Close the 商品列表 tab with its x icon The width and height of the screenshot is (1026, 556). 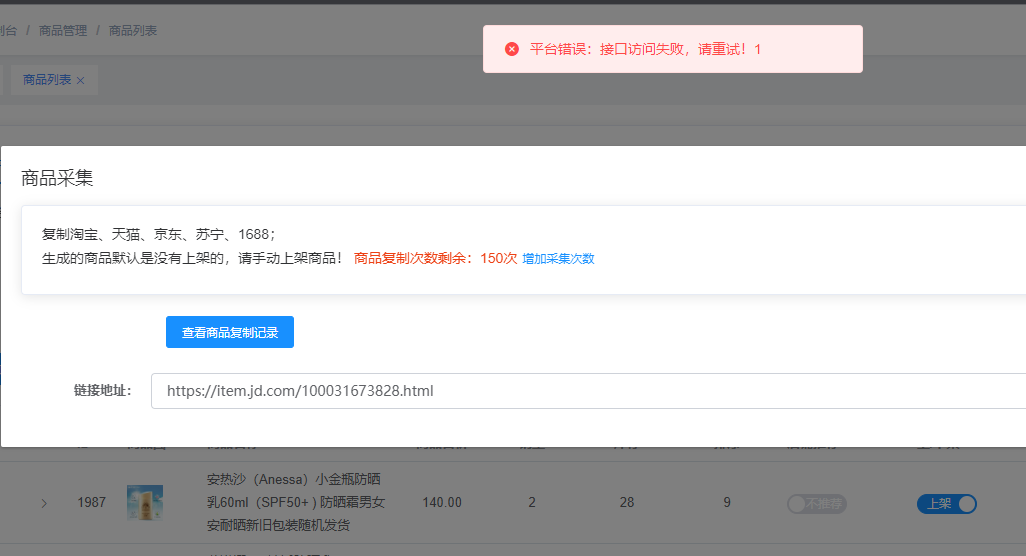81,80
